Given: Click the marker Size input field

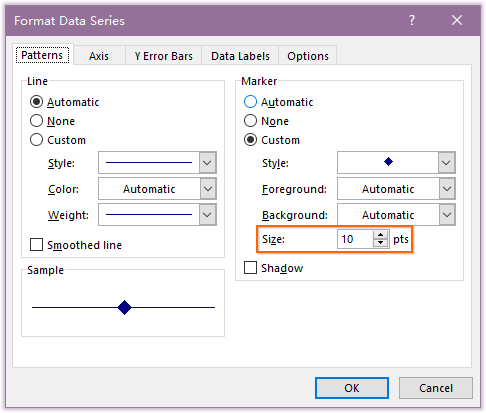Looking at the screenshot, I should click(355, 239).
